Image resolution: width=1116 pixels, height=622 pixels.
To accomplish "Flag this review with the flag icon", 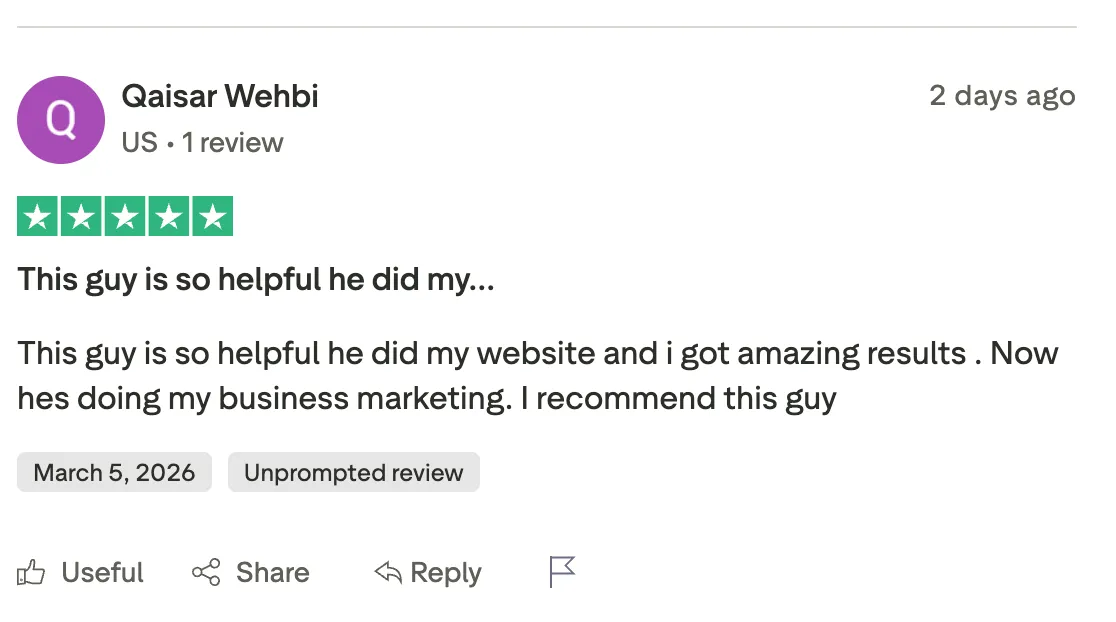I will click(x=563, y=573).
